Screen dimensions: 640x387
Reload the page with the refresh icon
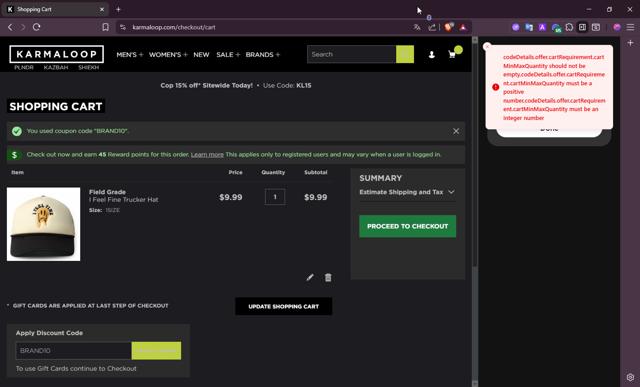pos(36,27)
